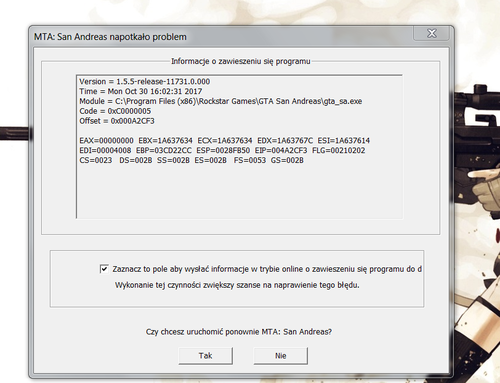The width and height of the screenshot is (500, 383).
Task: Click the Tak button to restart MTA
Action: (206, 356)
